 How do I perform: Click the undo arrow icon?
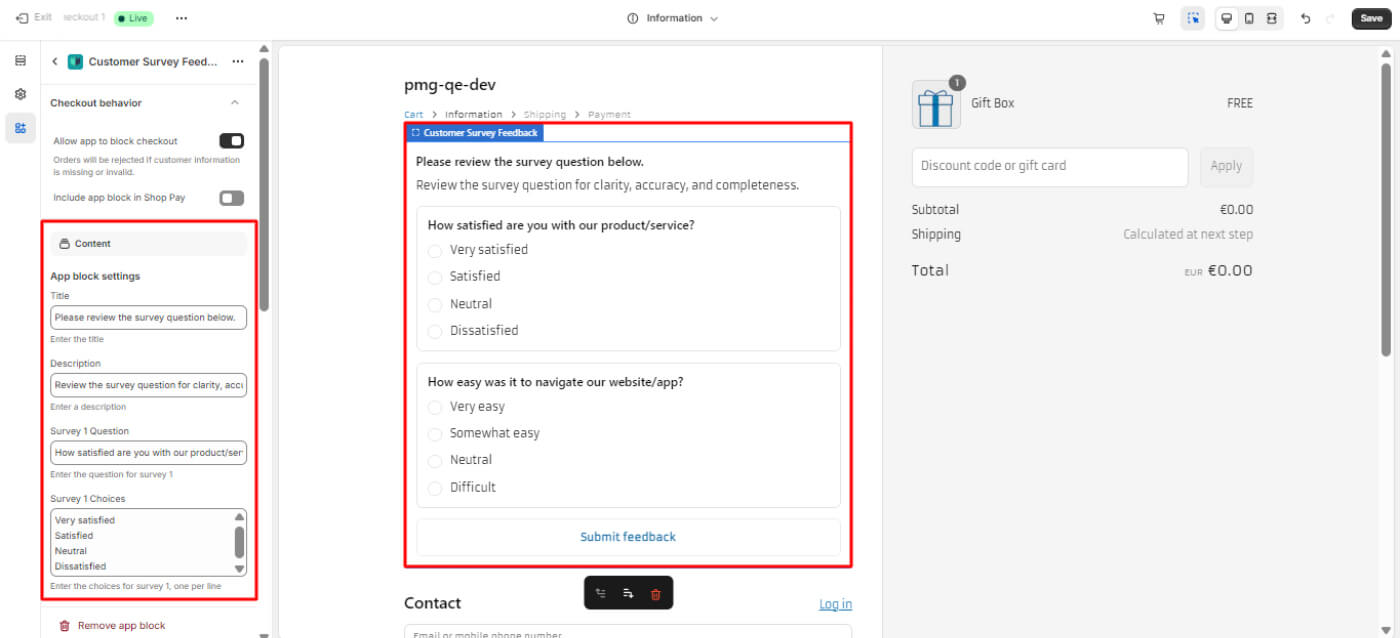(1305, 18)
